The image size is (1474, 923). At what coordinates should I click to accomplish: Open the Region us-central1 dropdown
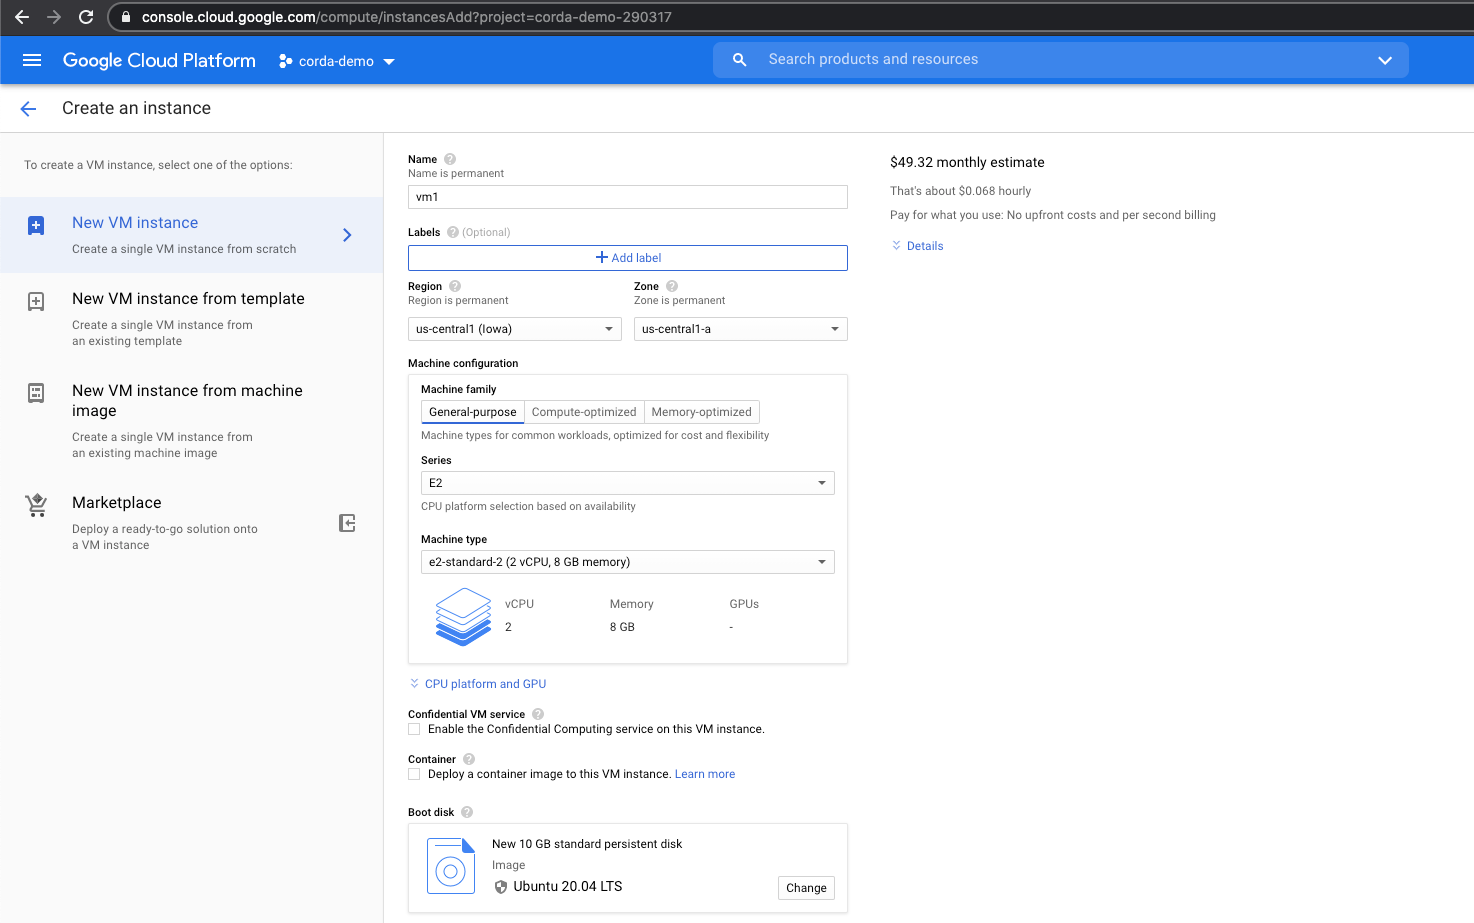(x=515, y=329)
